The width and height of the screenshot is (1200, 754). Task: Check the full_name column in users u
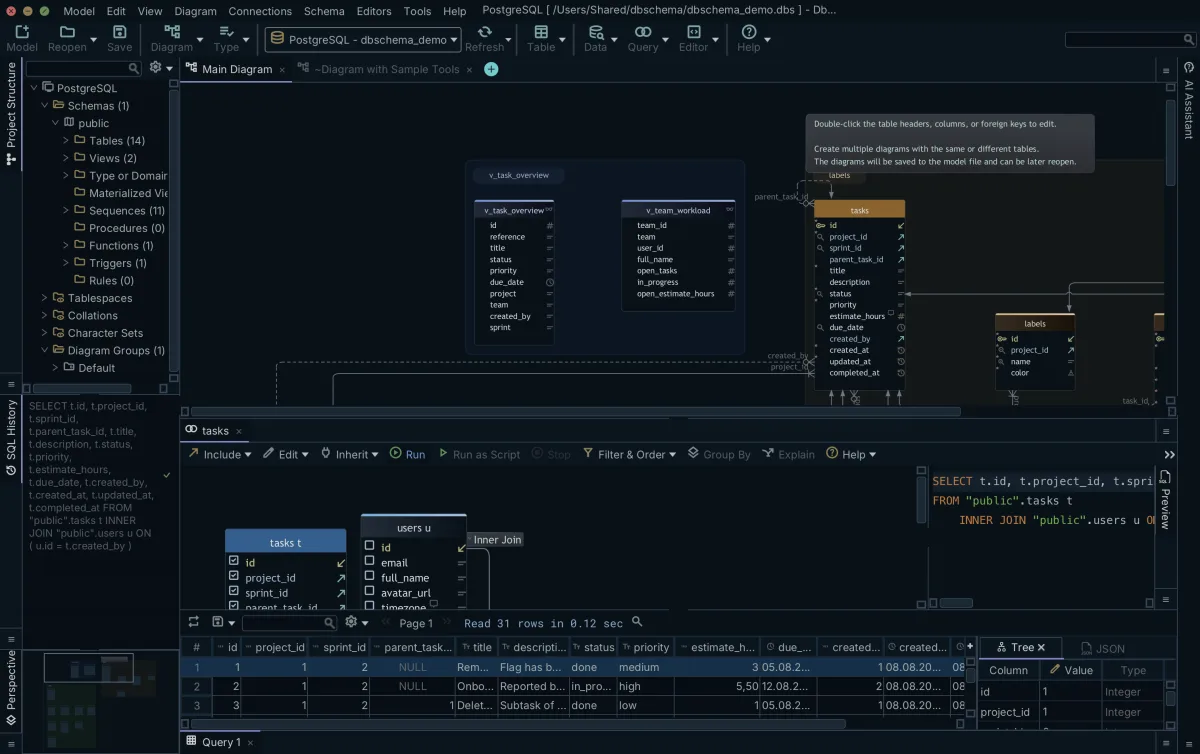369,577
